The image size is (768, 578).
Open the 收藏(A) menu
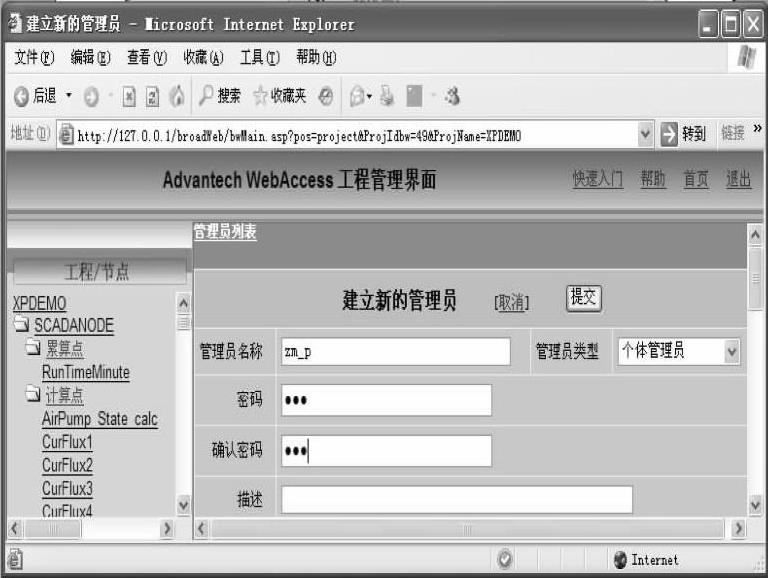203,57
